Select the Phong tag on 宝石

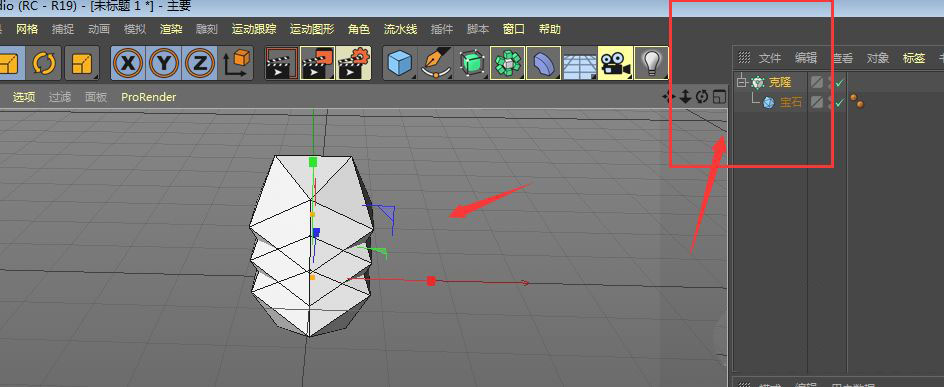pos(857,101)
